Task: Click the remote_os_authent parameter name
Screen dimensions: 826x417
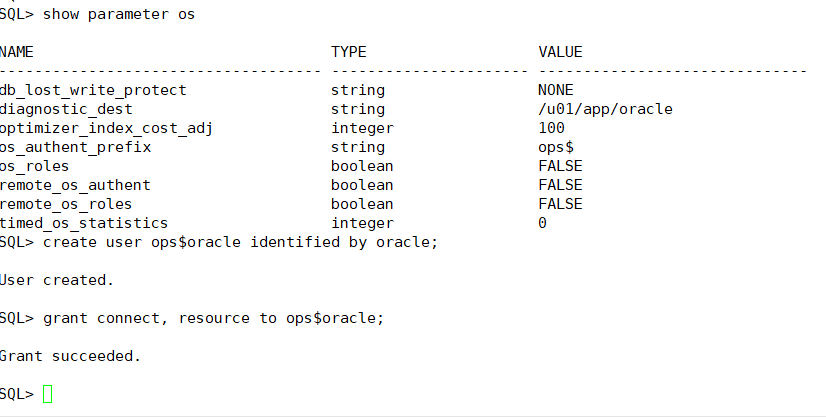Action: click(76, 185)
